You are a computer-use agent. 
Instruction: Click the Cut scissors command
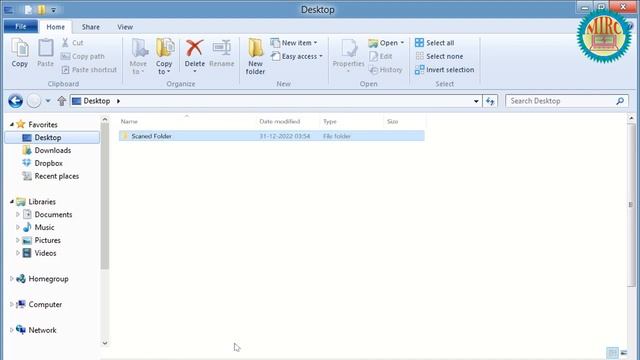pyautogui.click(x=72, y=42)
